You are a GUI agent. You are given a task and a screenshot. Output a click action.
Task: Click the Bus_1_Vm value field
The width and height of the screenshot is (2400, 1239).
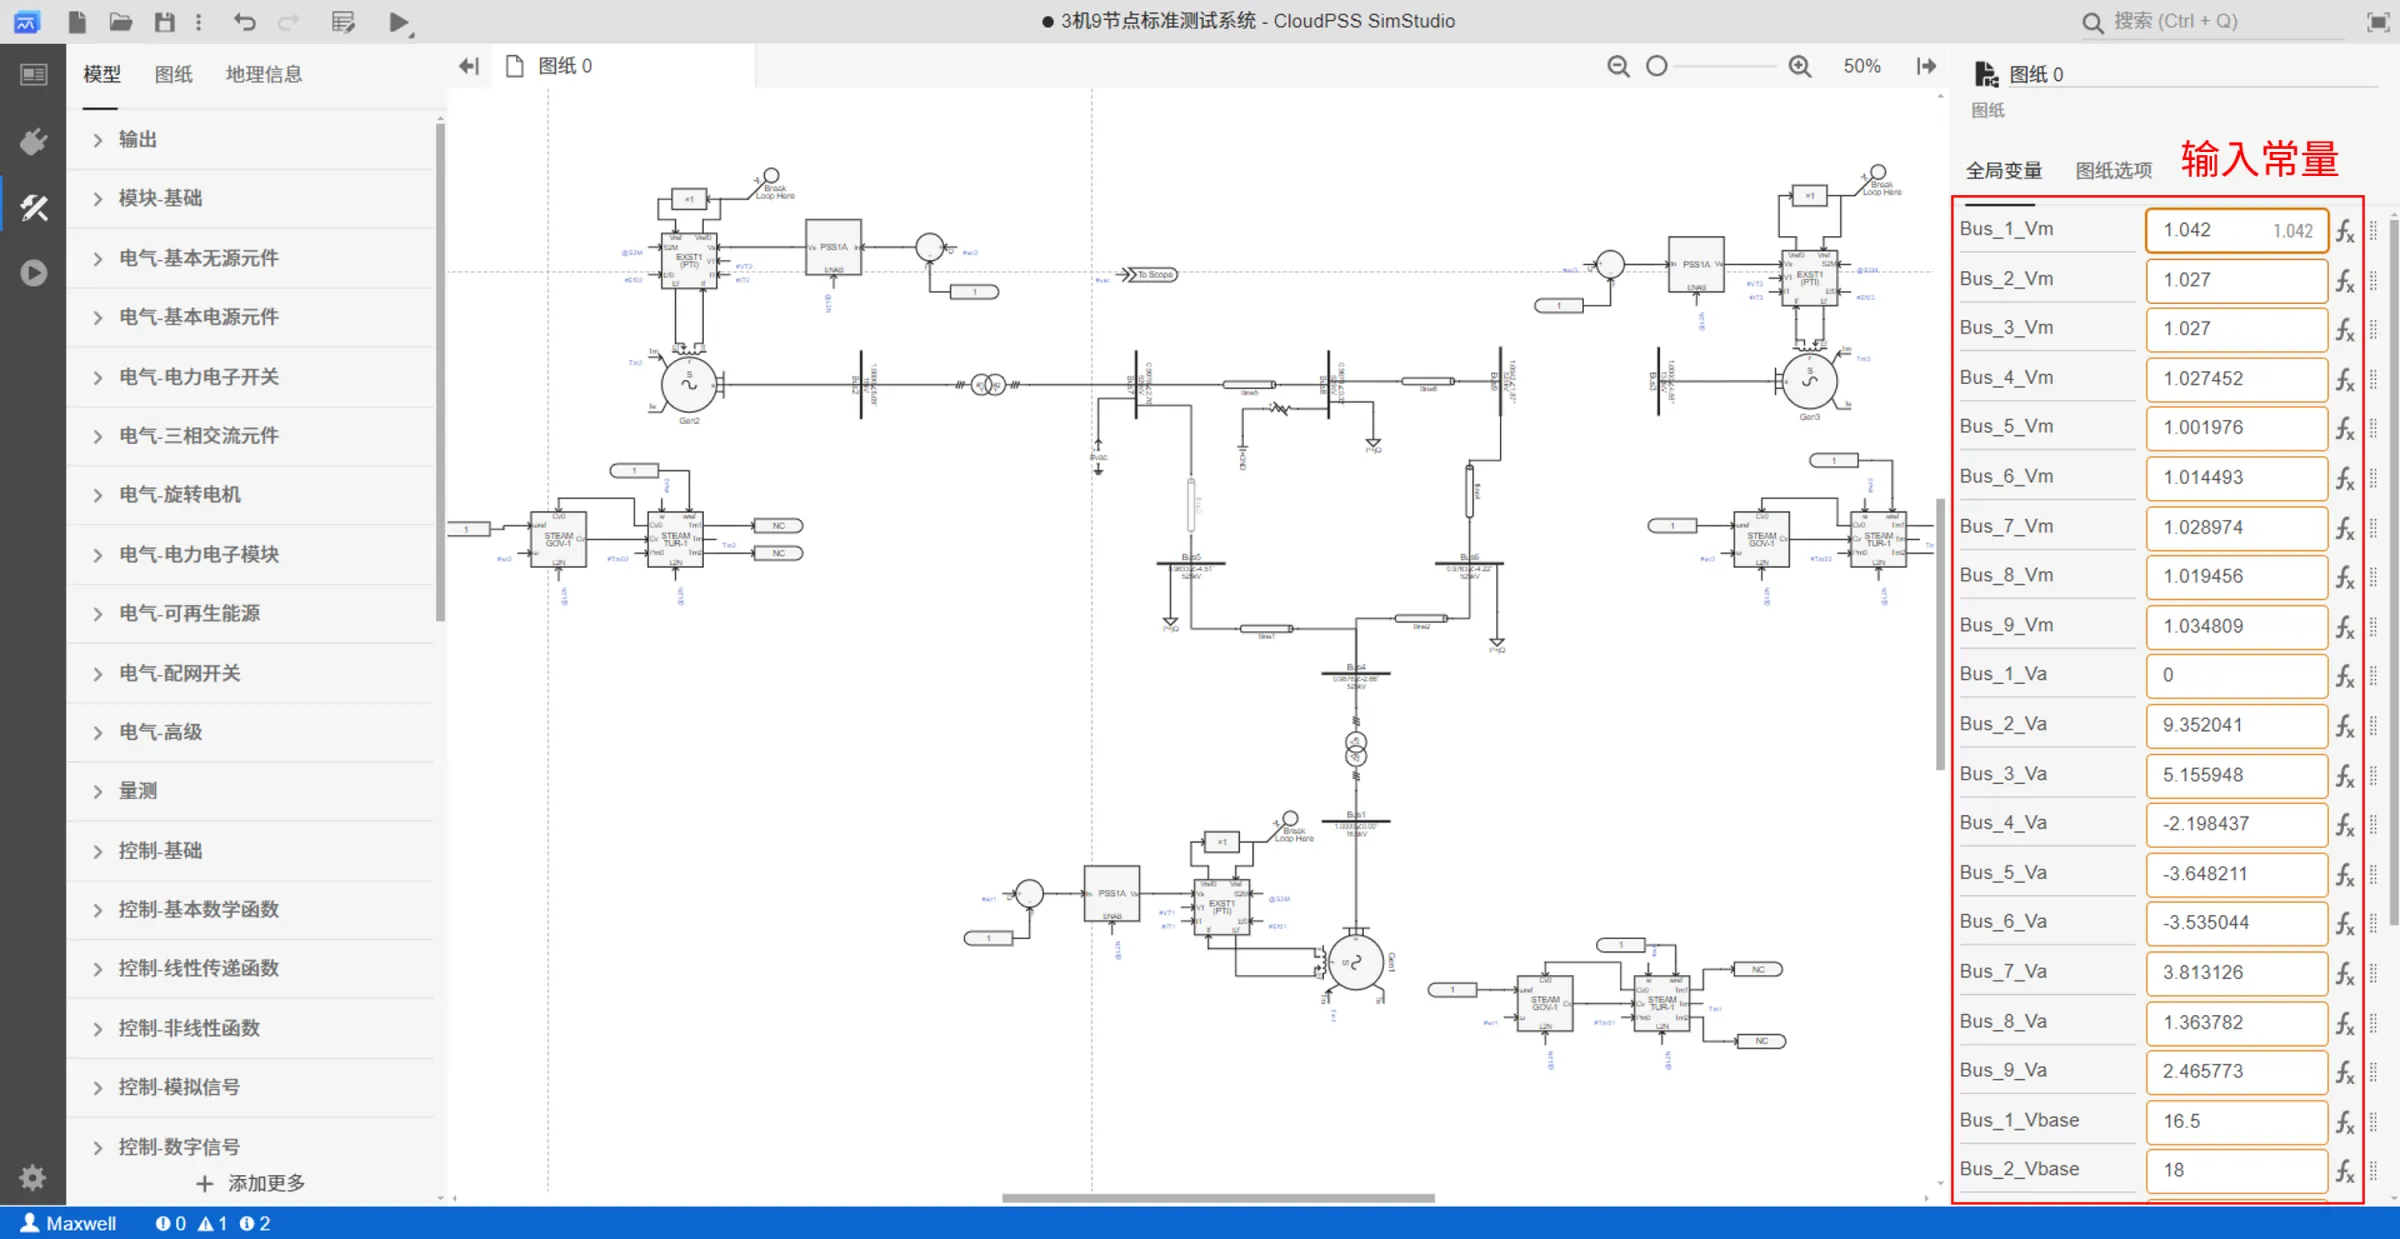pos(2237,231)
